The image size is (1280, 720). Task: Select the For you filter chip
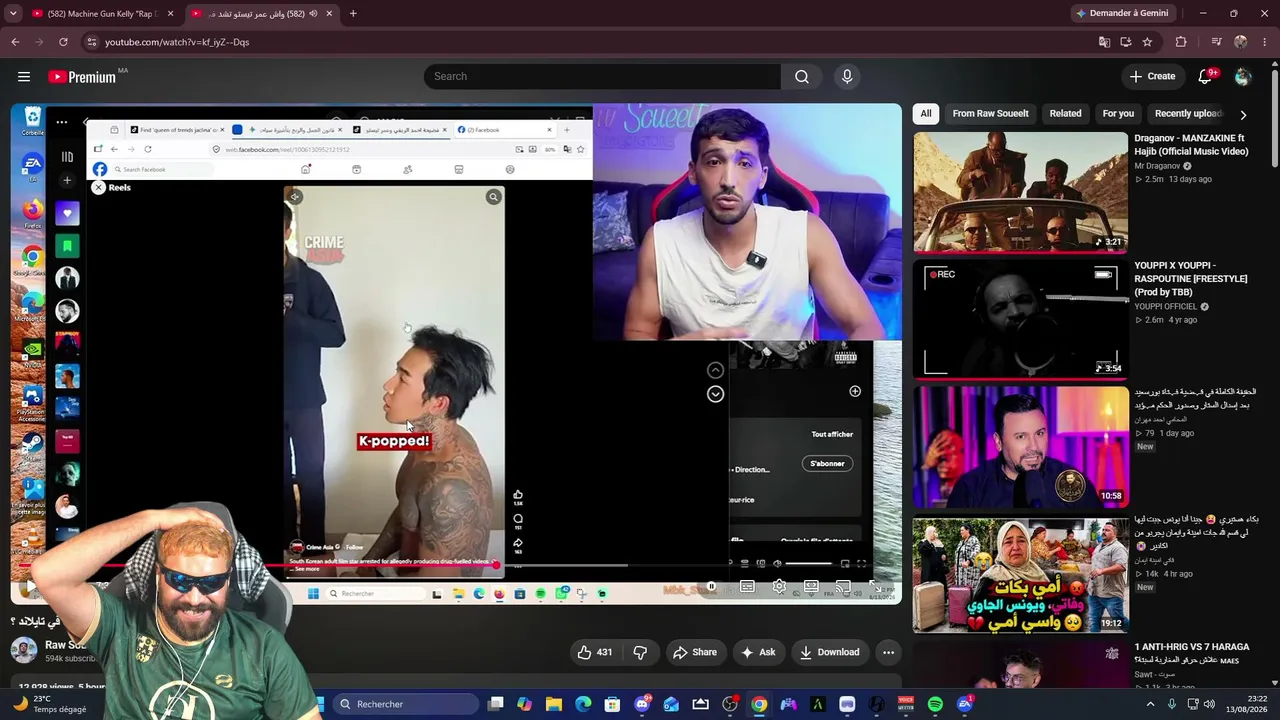tap(1118, 113)
